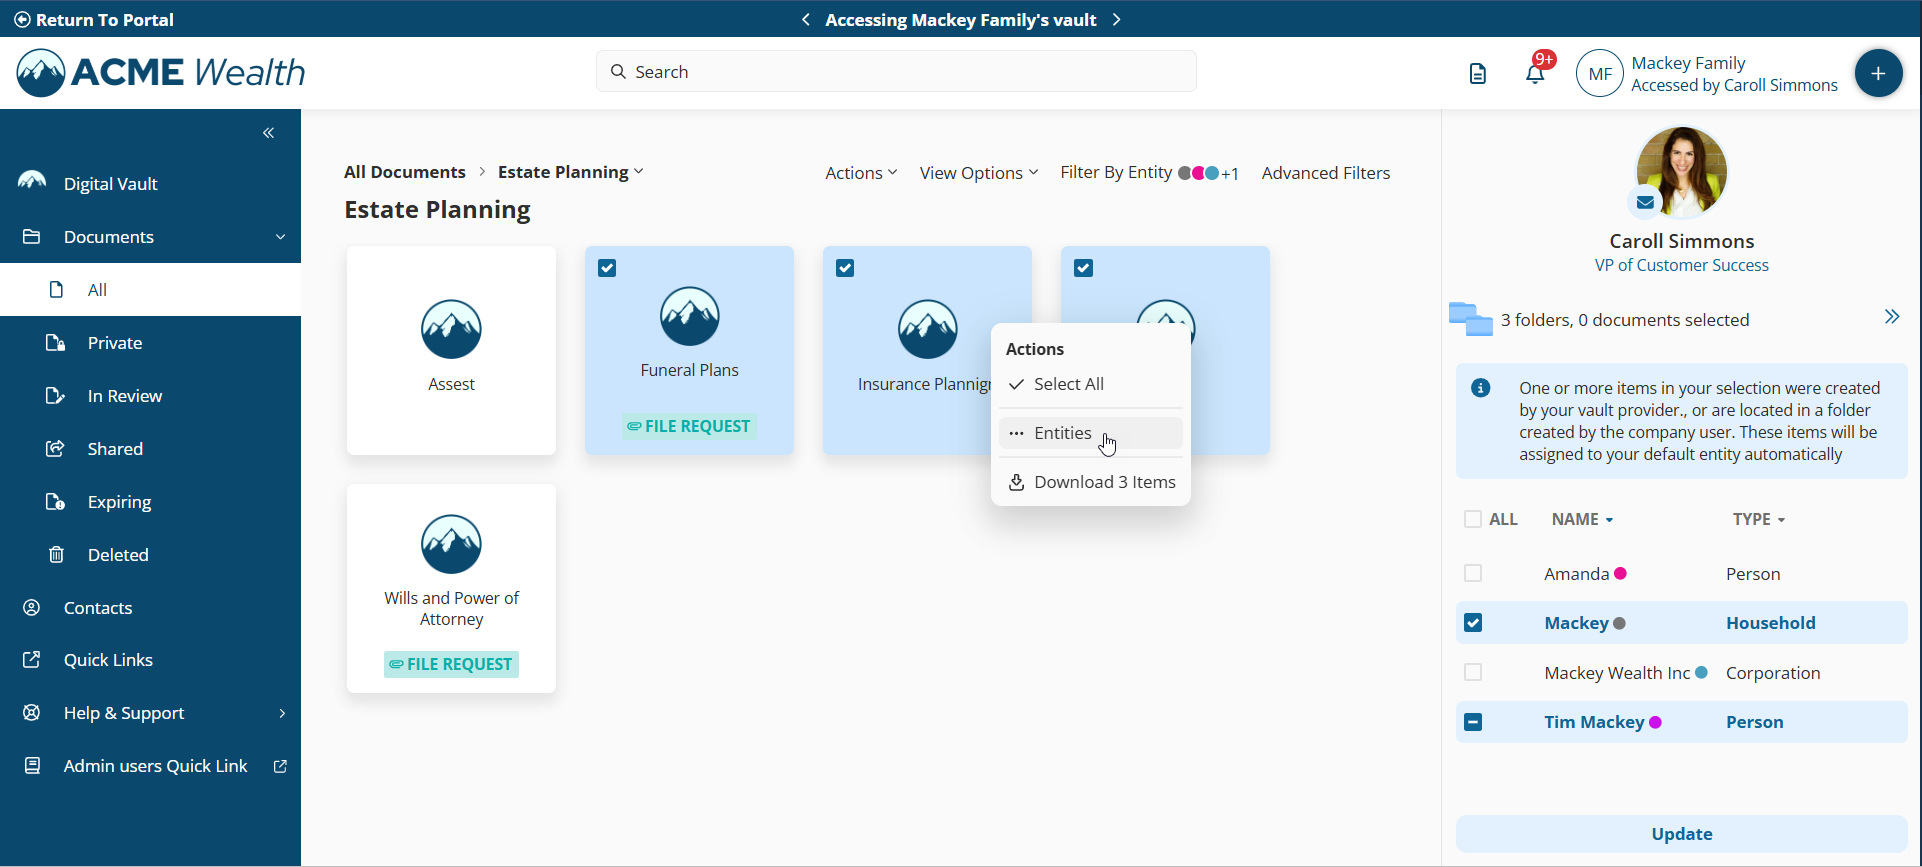The image size is (1922, 867).
Task: Choose Entities in Actions menu
Action: click(1091, 433)
